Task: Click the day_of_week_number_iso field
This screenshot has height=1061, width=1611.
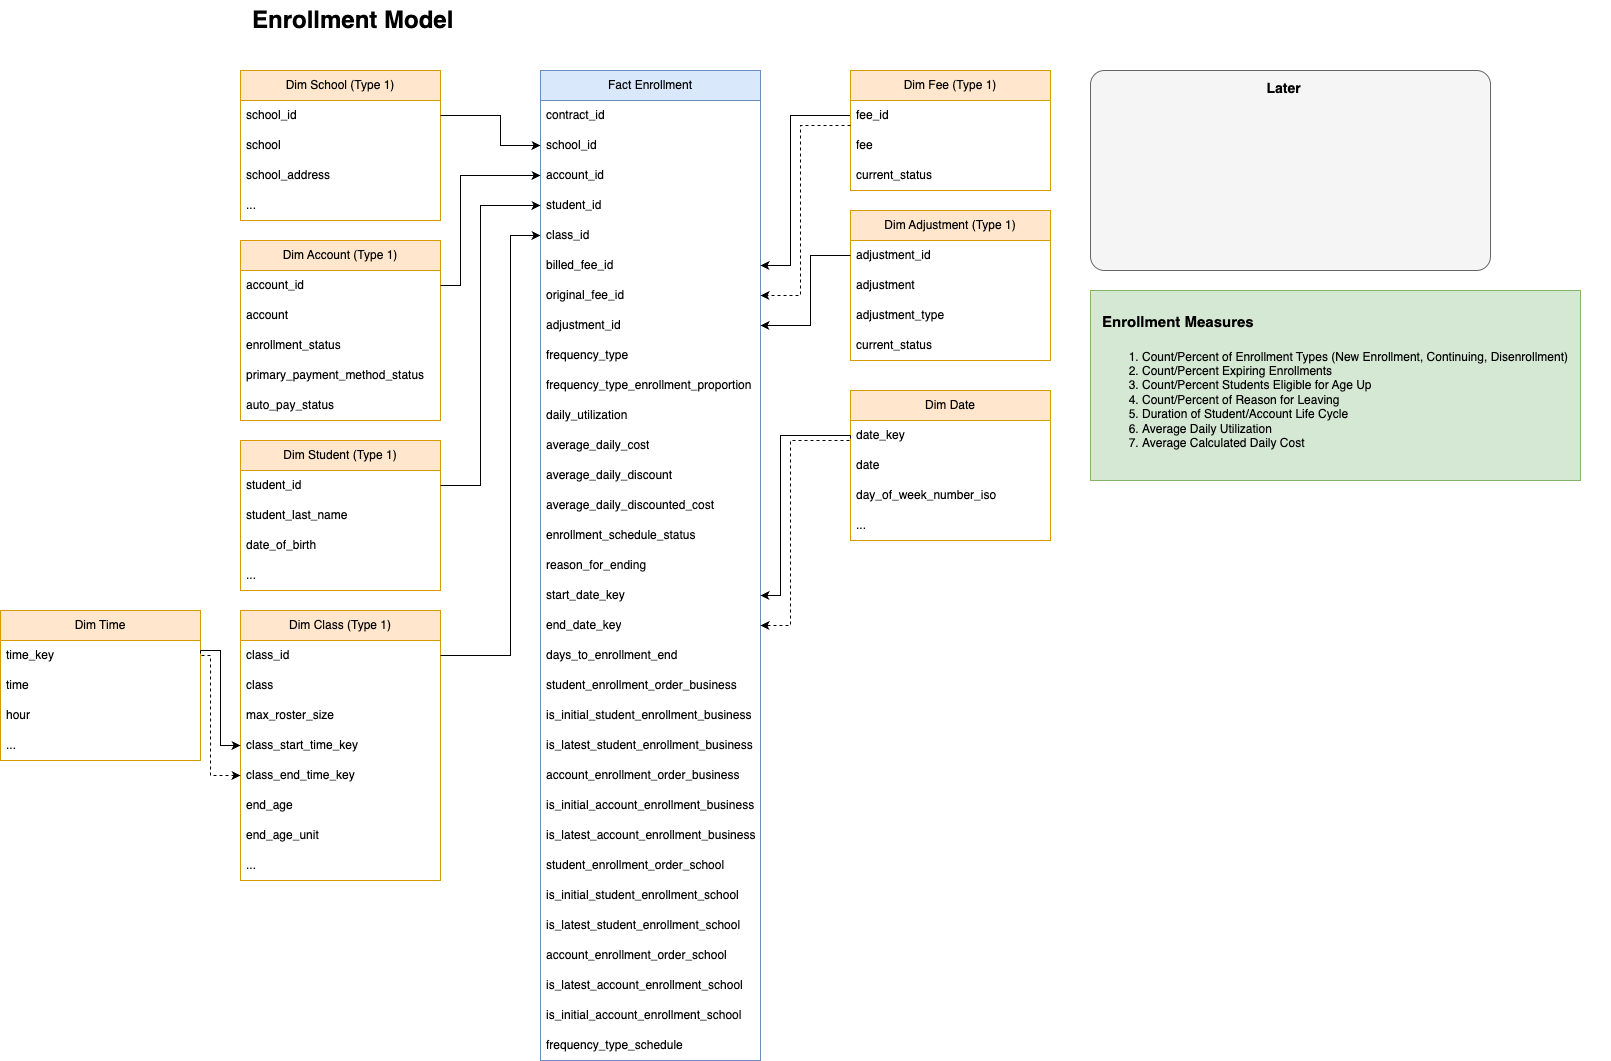Action: point(926,495)
